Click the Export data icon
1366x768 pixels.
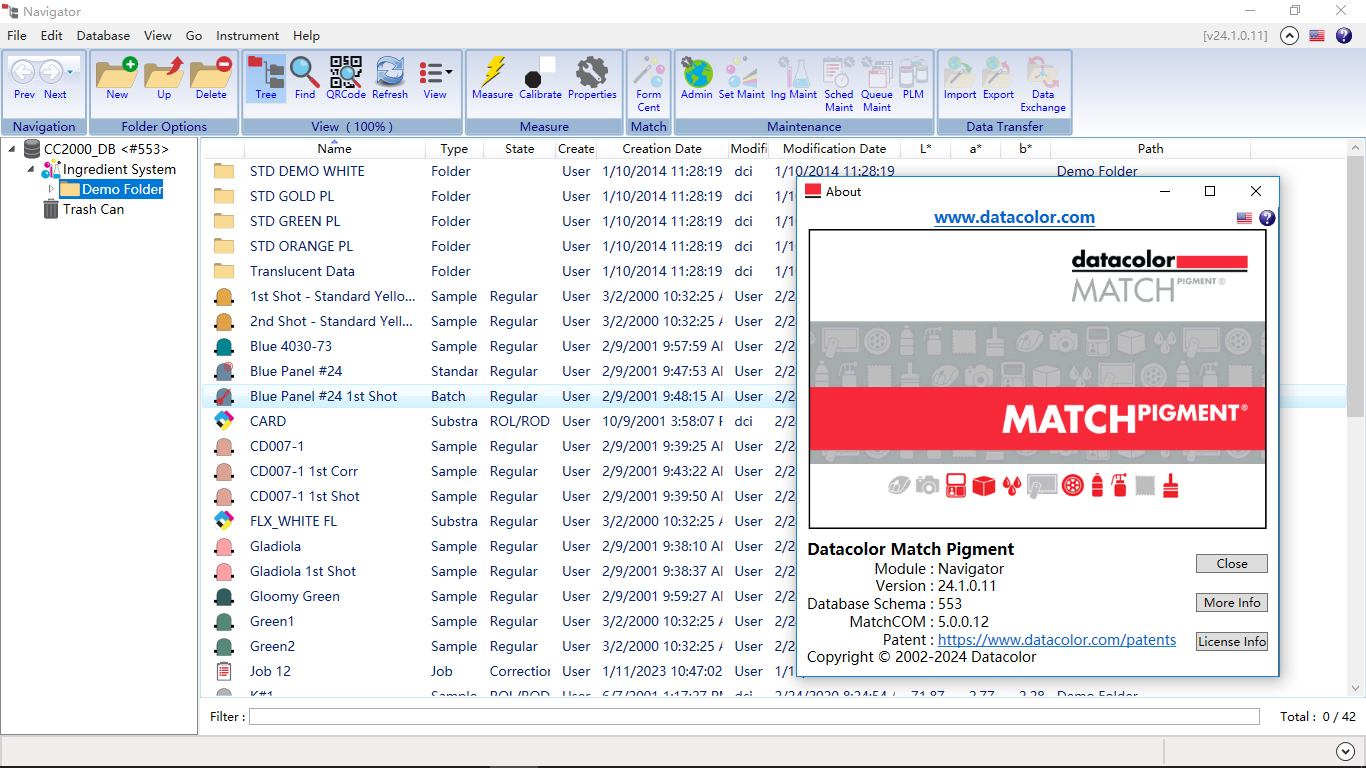point(998,79)
